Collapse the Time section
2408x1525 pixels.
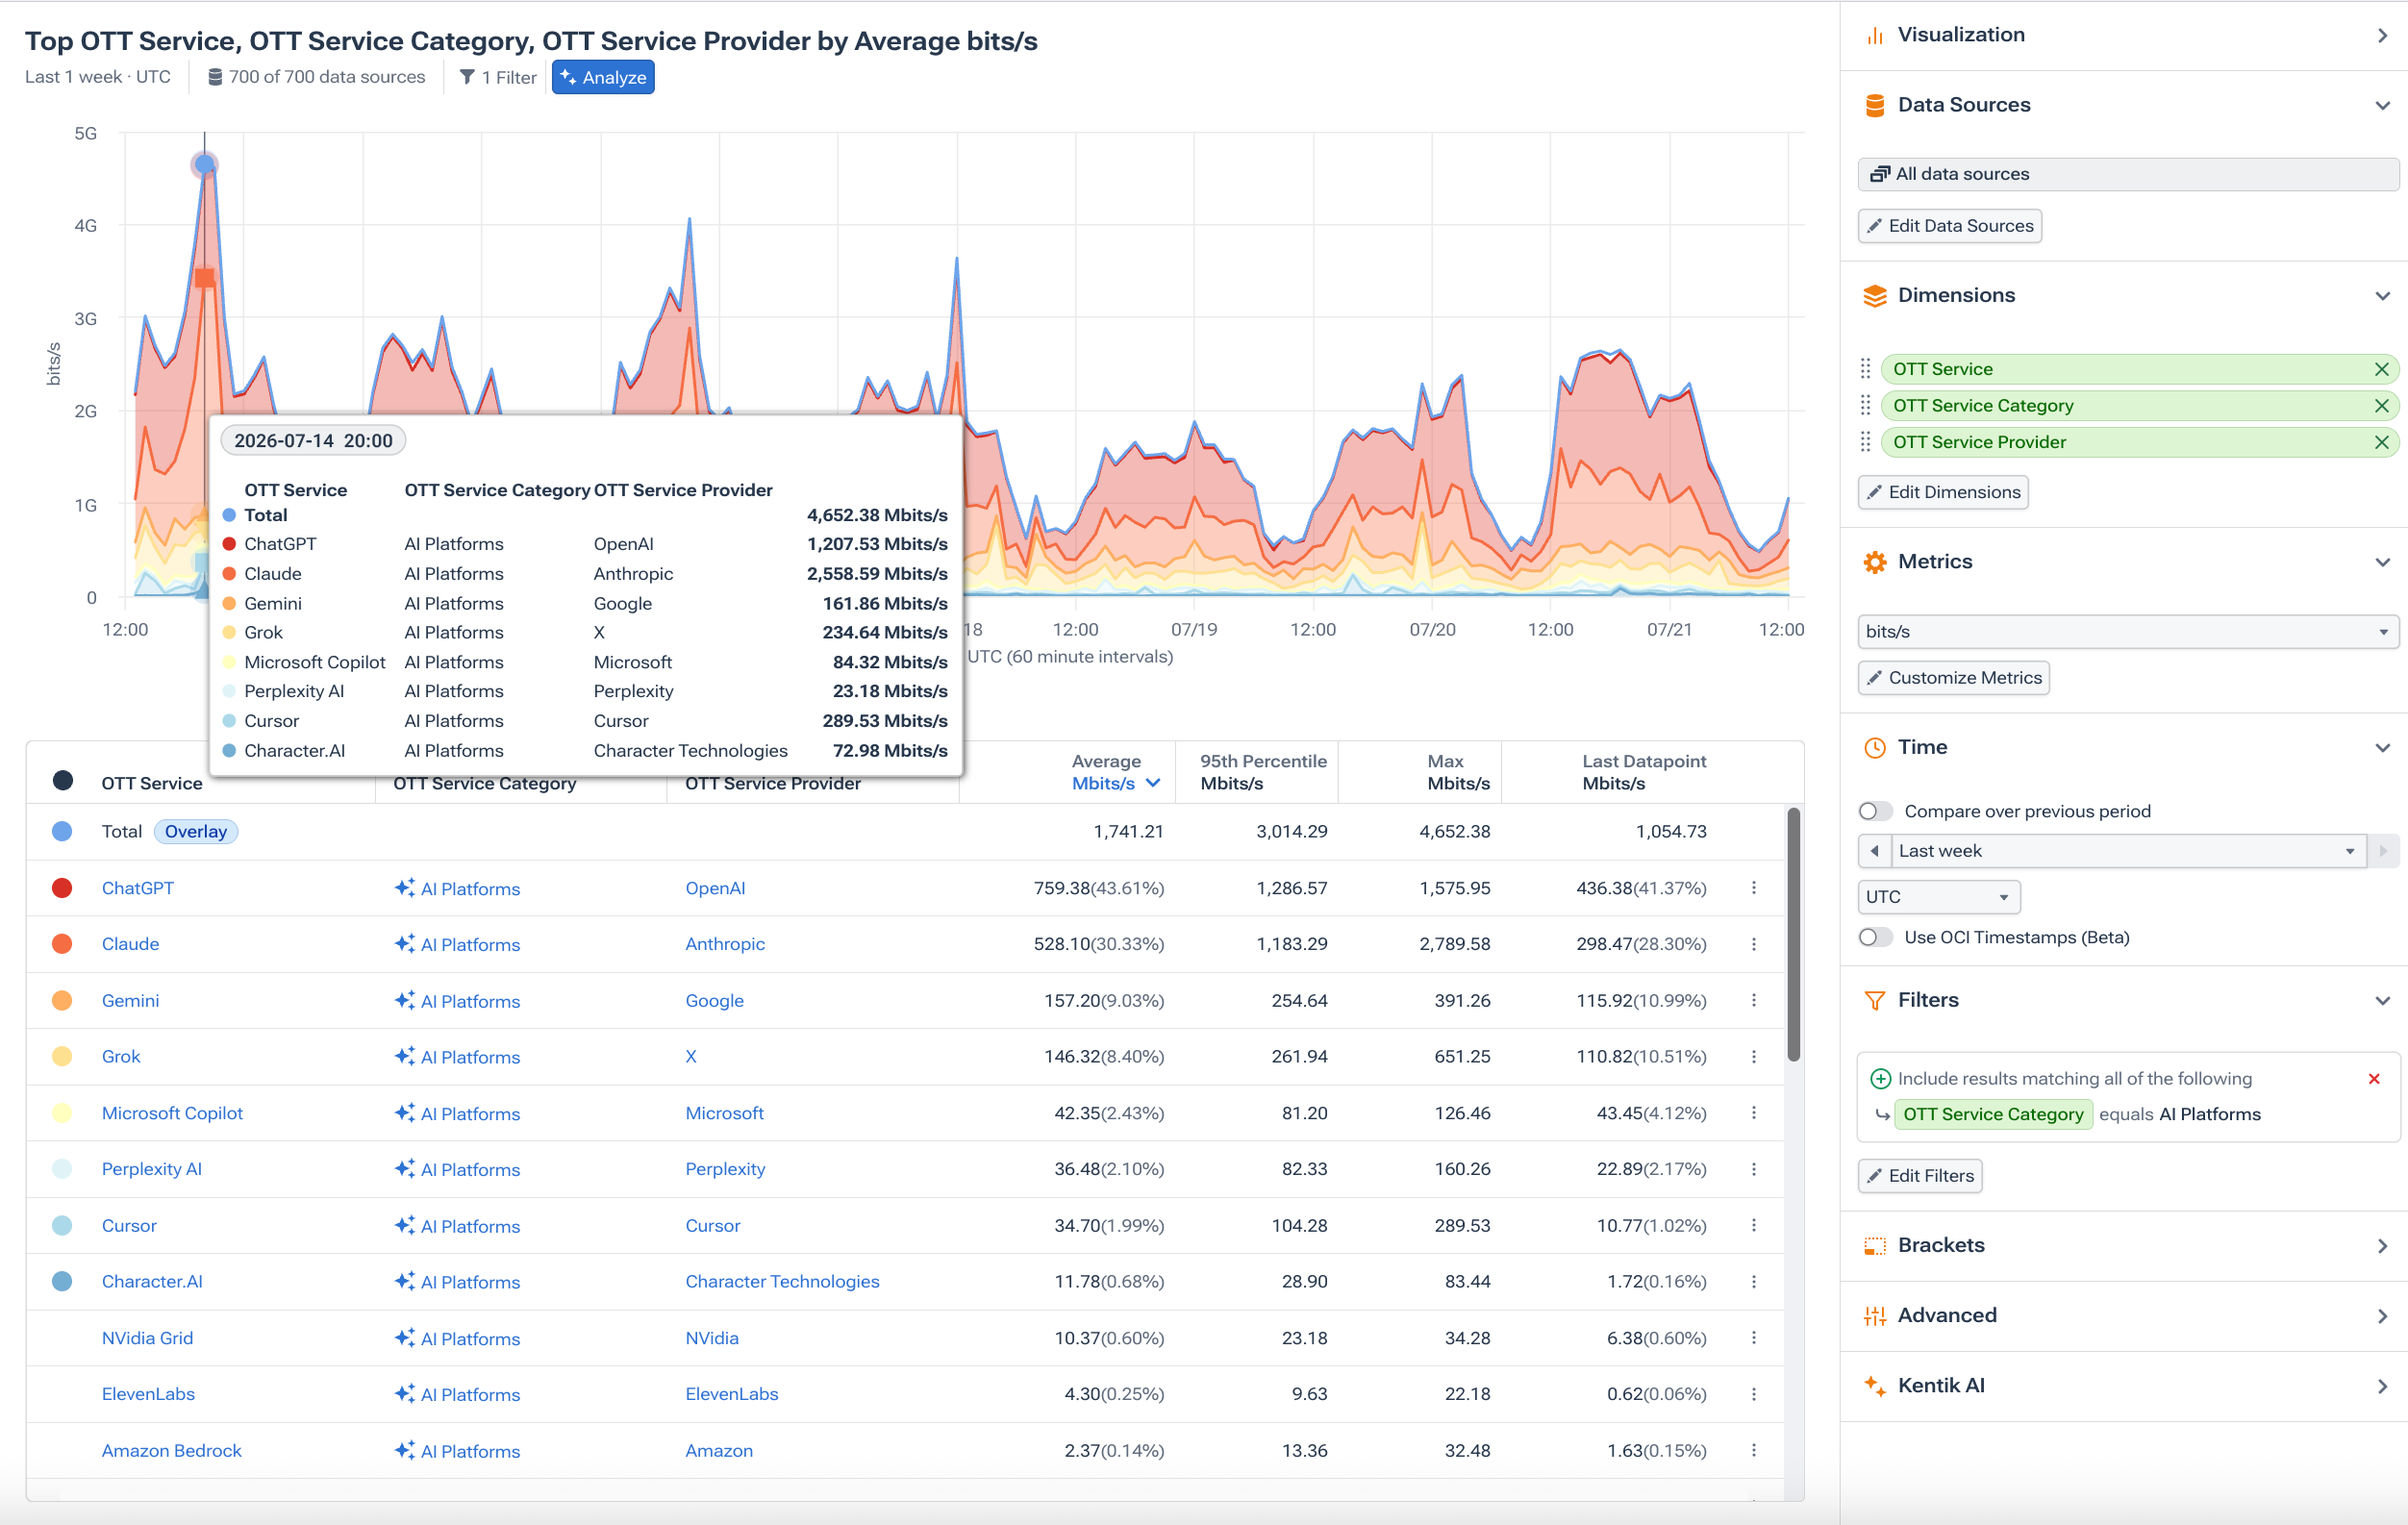point(2382,747)
